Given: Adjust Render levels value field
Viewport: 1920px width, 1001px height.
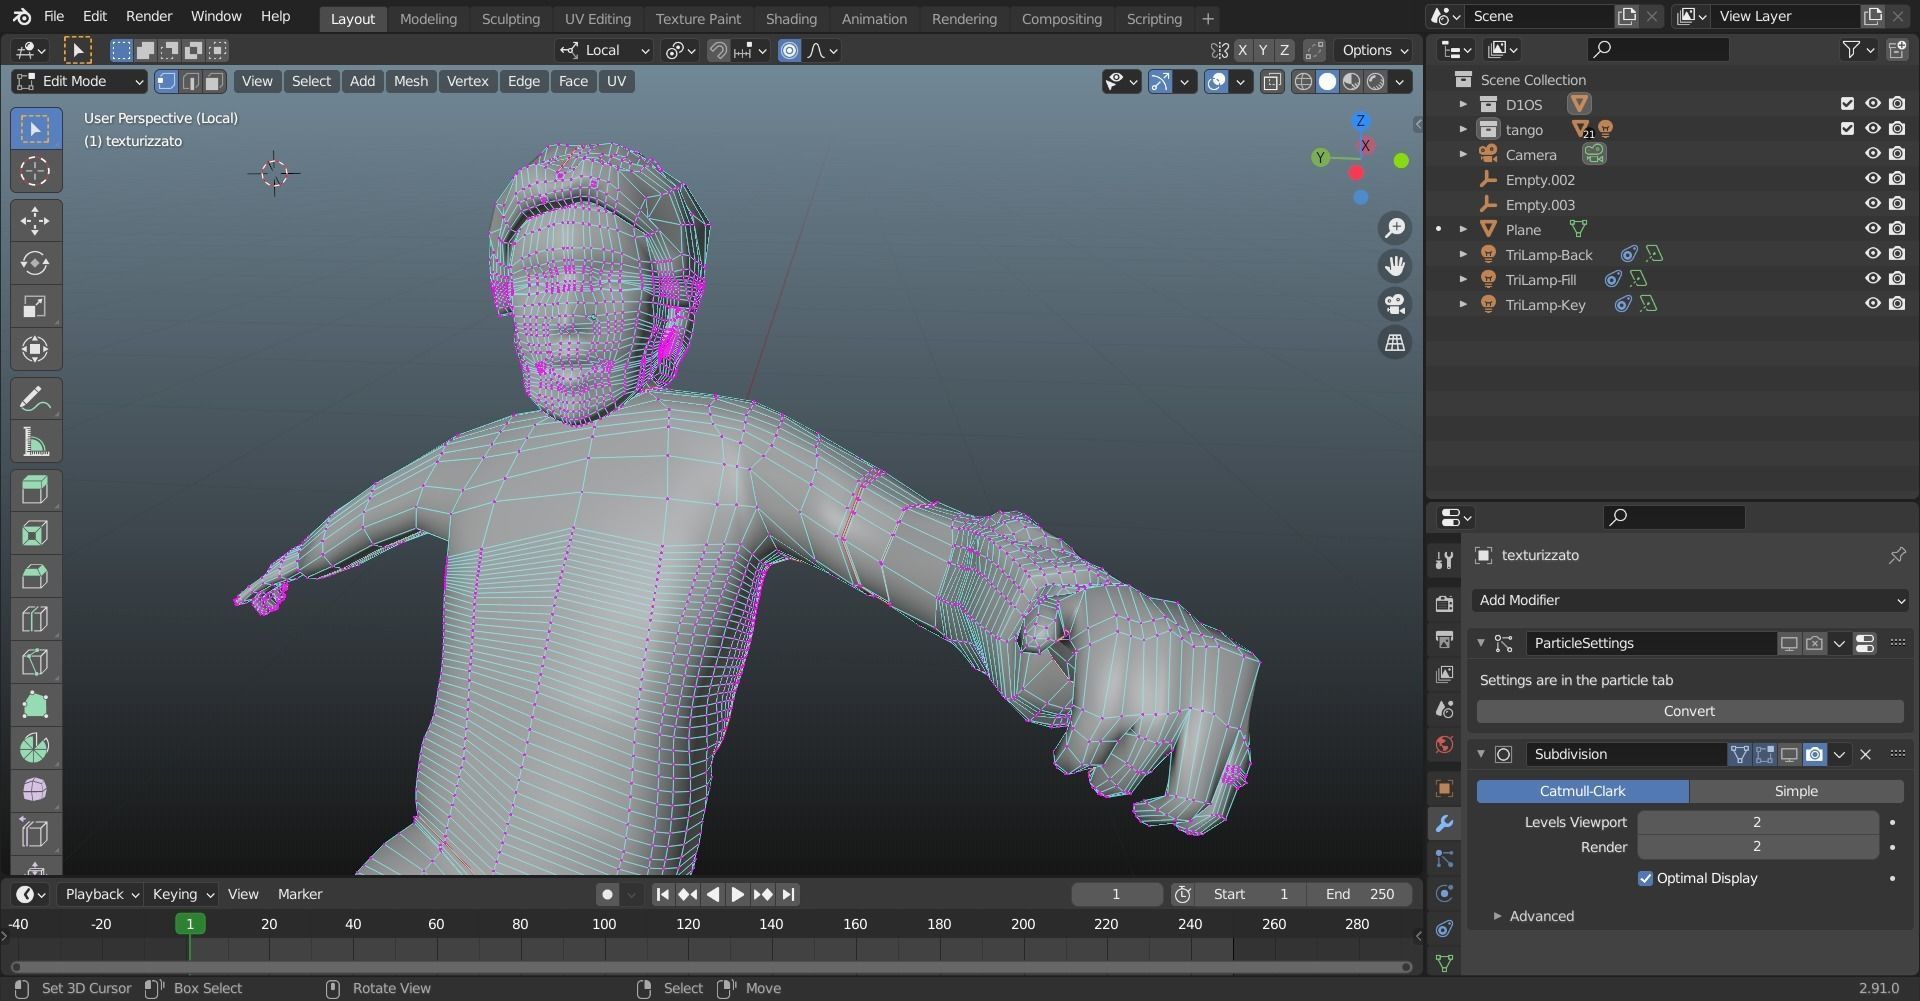Looking at the screenshot, I should pos(1757,847).
